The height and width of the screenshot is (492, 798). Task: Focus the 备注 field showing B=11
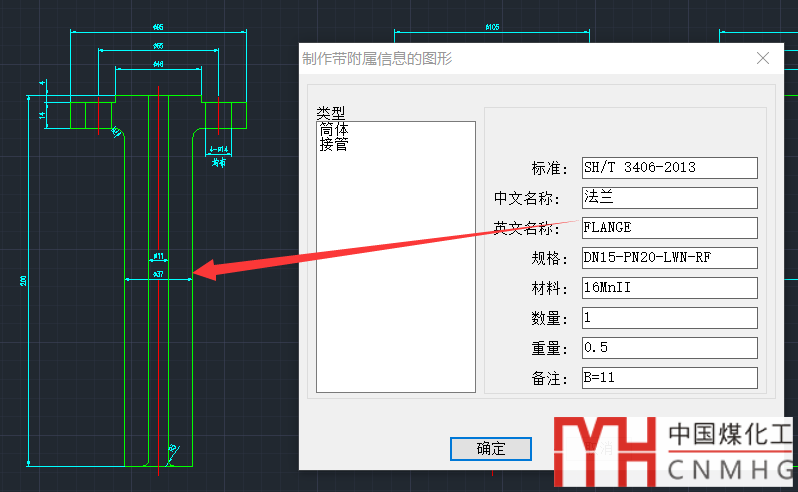(669, 378)
